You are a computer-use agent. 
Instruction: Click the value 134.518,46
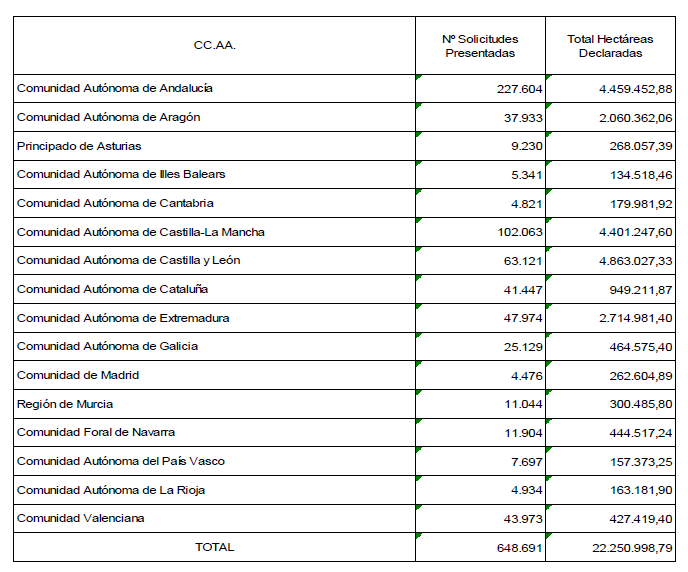[x=641, y=175]
